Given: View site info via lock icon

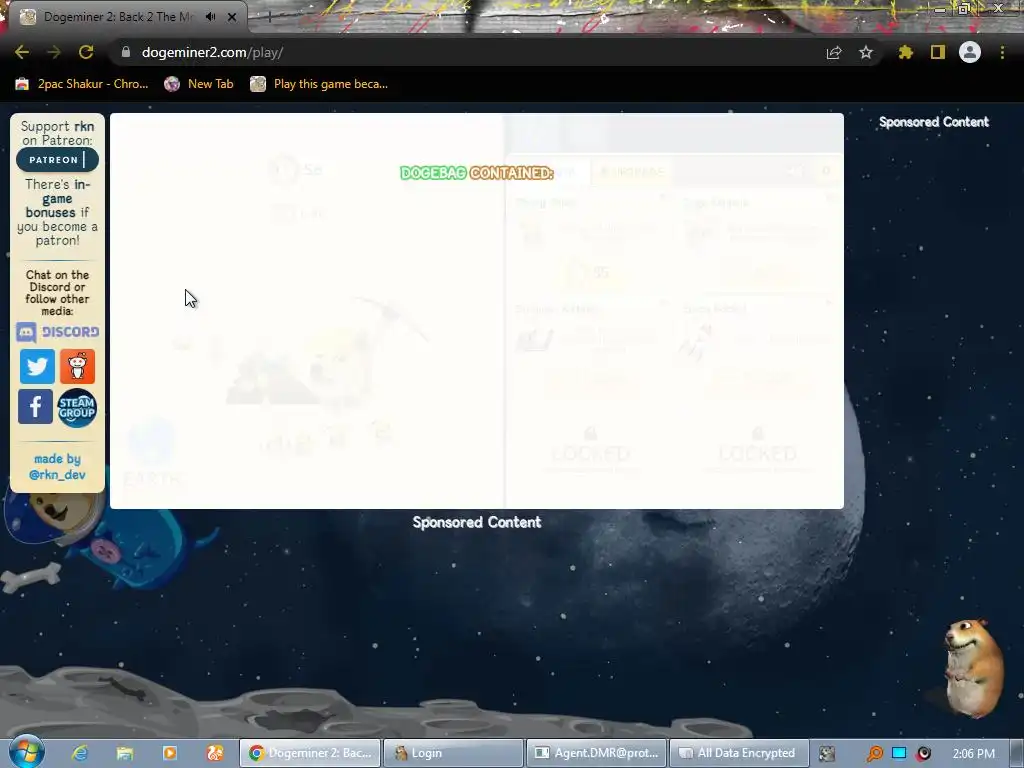Looking at the screenshot, I should pyautogui.click(x=126, y=52).
